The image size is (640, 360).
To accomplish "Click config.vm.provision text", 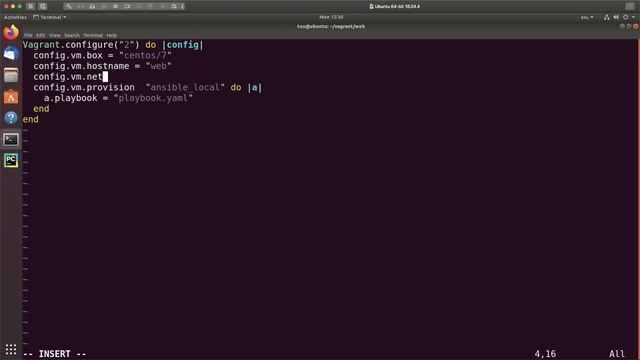I will pos(84,87).
